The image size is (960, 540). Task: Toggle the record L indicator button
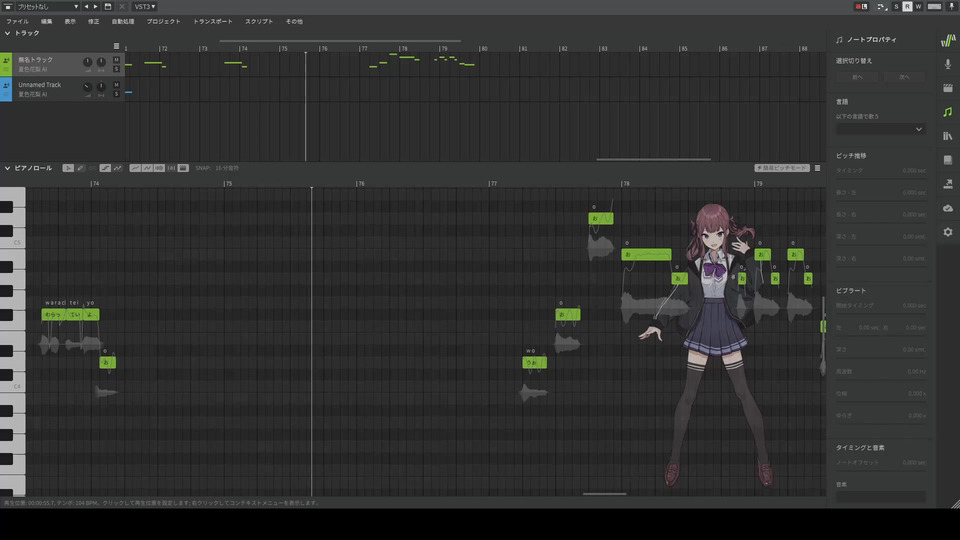861,7
